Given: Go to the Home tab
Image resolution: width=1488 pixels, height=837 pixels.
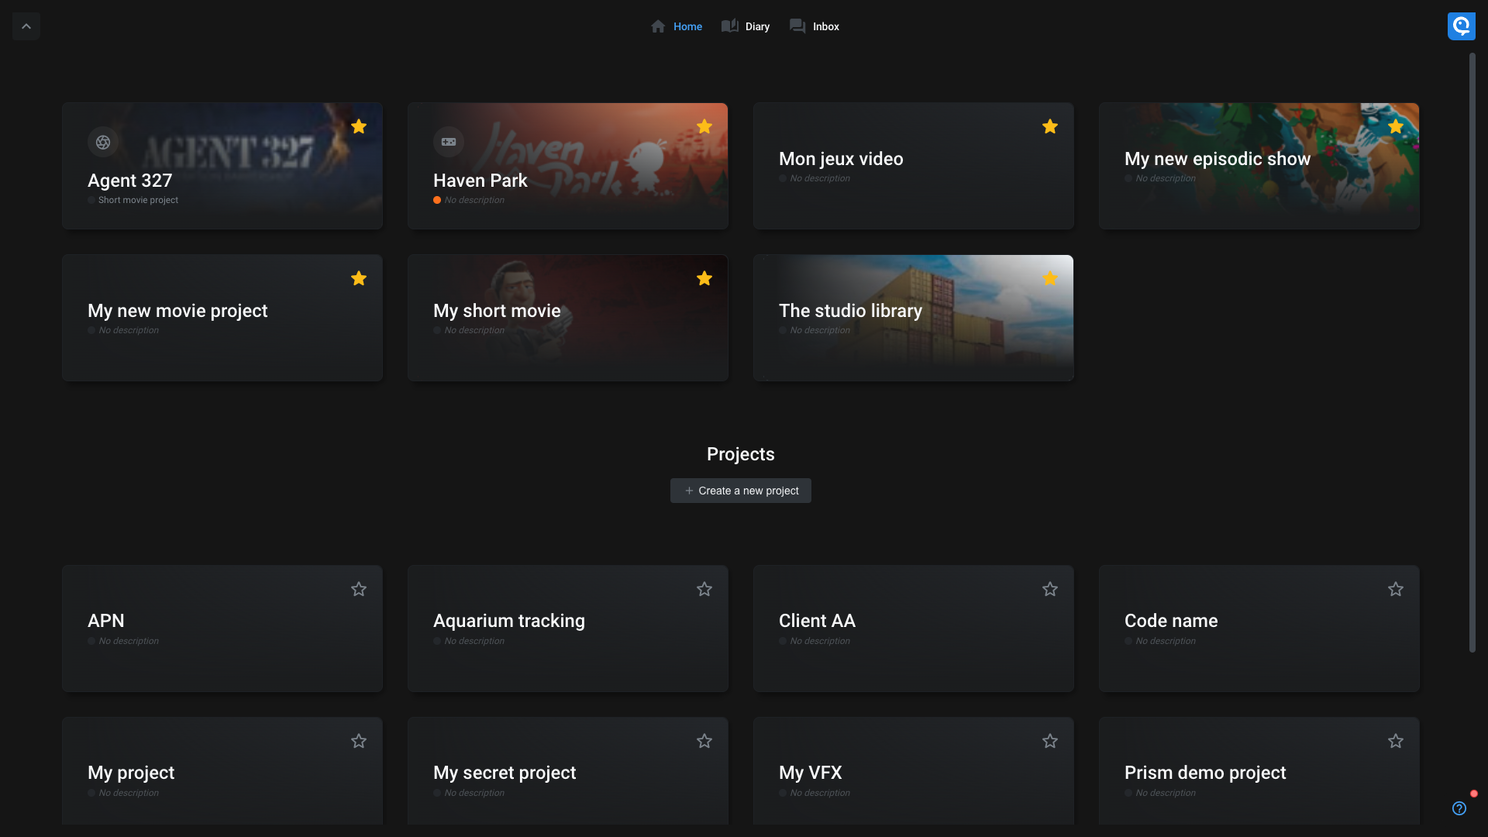Looking at the screenshot, I should tap(677, 27).
